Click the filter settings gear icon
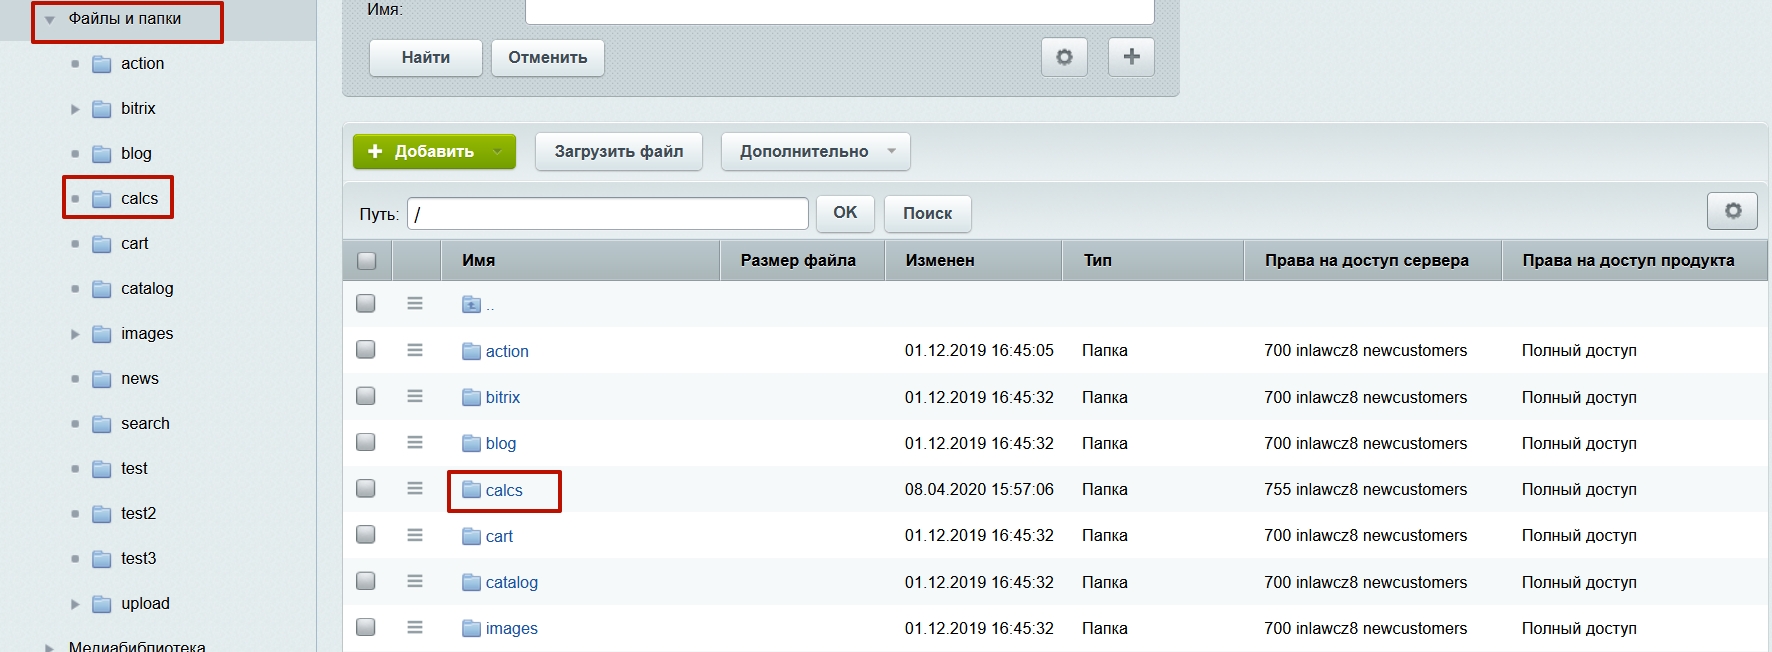This screenshot has width=1772, height=652. (x=1064, y=57)
